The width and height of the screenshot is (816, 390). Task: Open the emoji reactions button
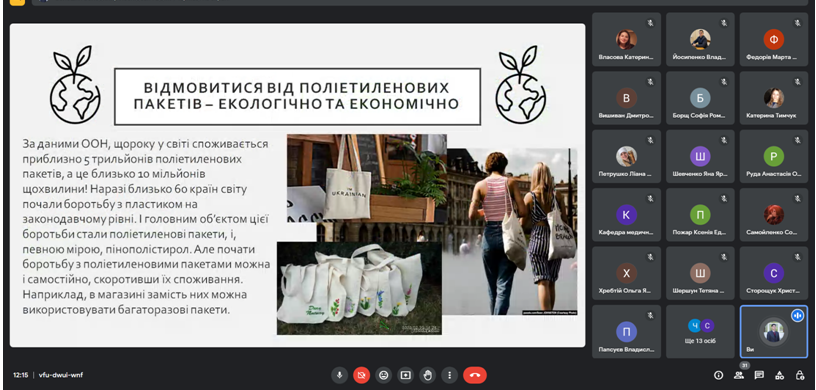tap(384, 375)
